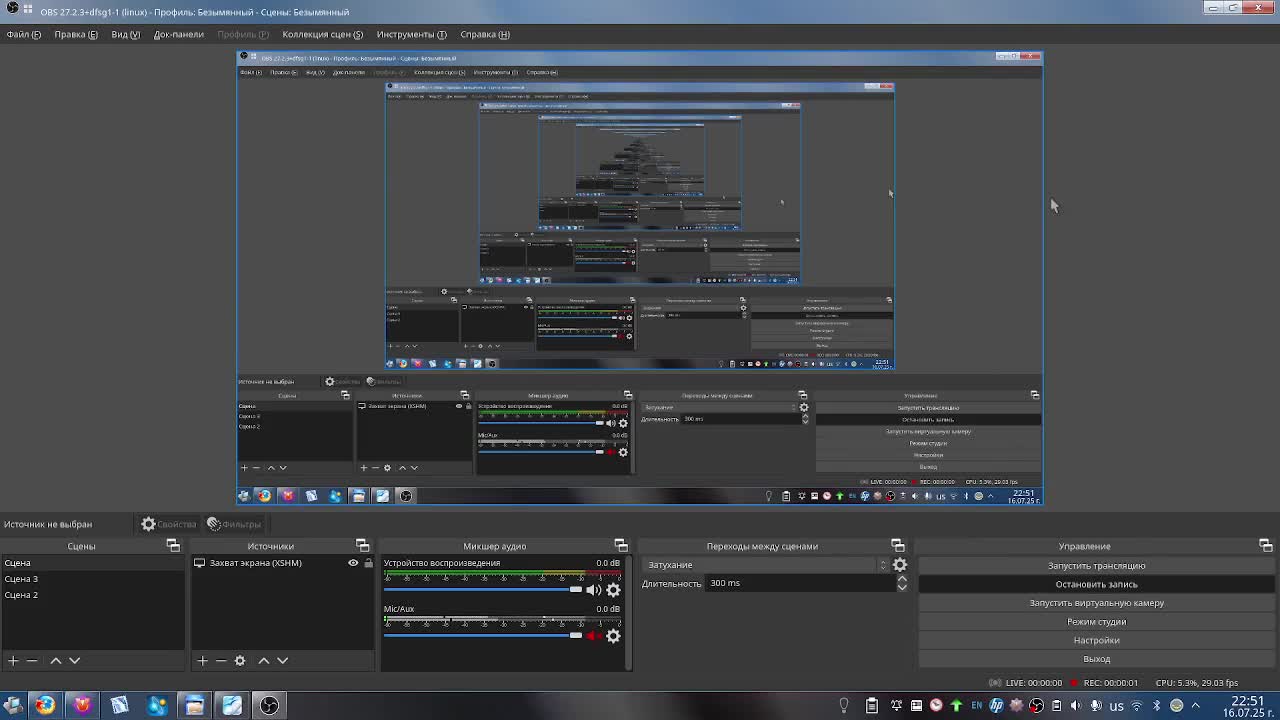This screenshot has height=720, width=1280.
Task: Mute the Устройство воспроизведения speaker
Action: click(594, 590)
